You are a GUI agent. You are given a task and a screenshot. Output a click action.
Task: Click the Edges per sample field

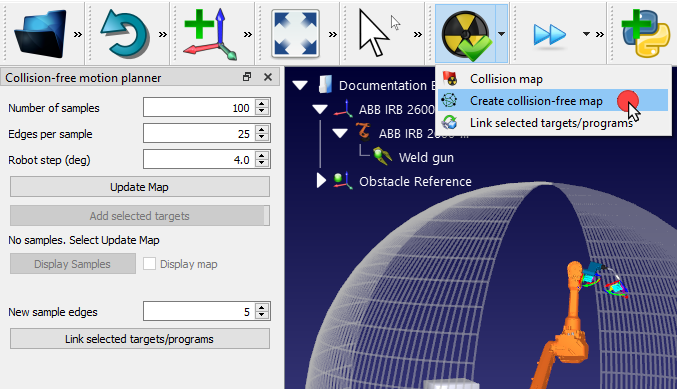pyautogui.click(x=199, y=133)
